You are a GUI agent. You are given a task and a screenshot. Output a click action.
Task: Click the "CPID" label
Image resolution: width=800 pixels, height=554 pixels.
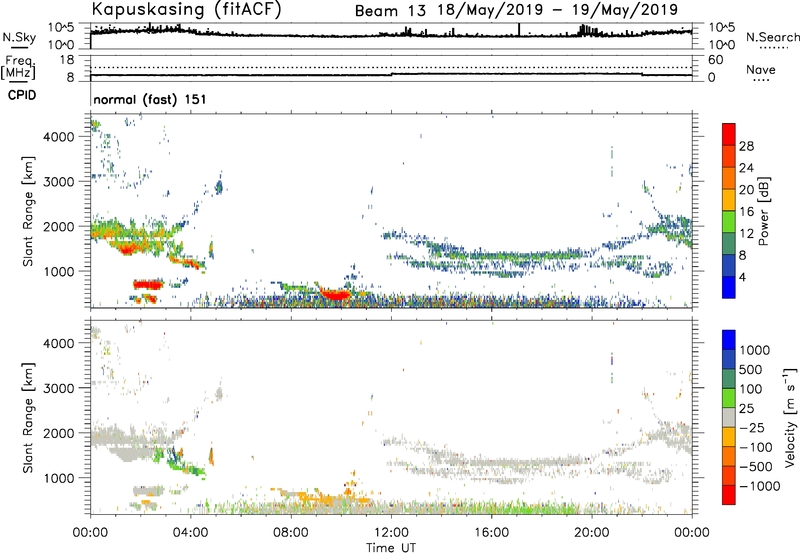point(22,95)
